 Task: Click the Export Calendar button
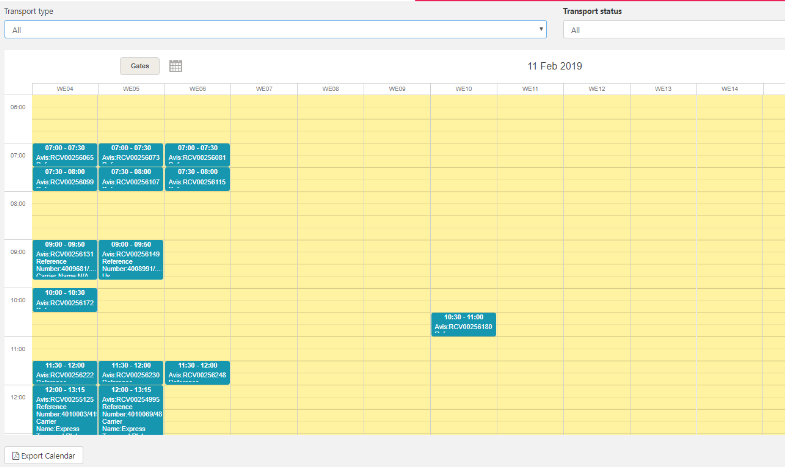(x=44, y=455)
